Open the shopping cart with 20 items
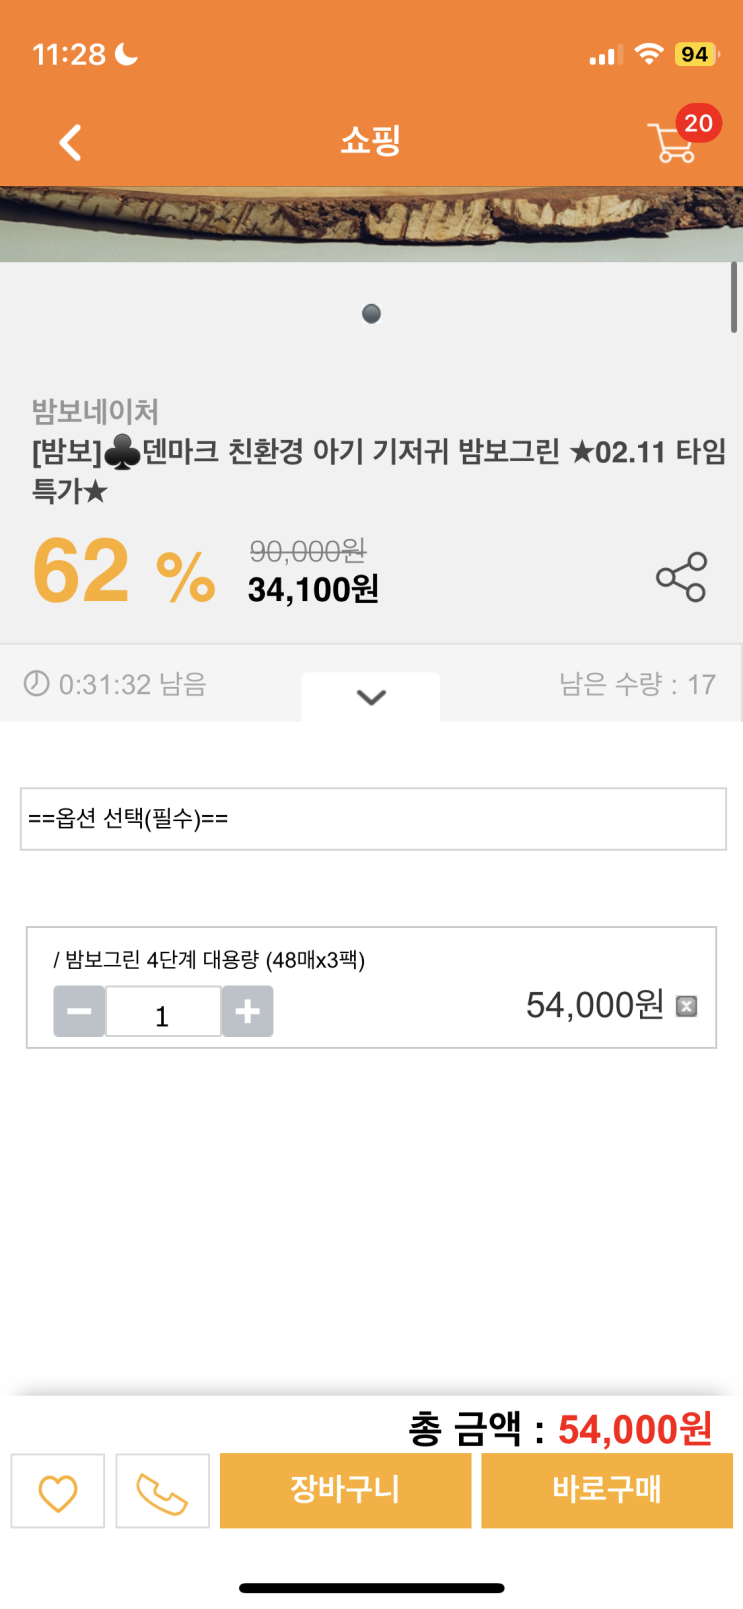 pos(674,142)
